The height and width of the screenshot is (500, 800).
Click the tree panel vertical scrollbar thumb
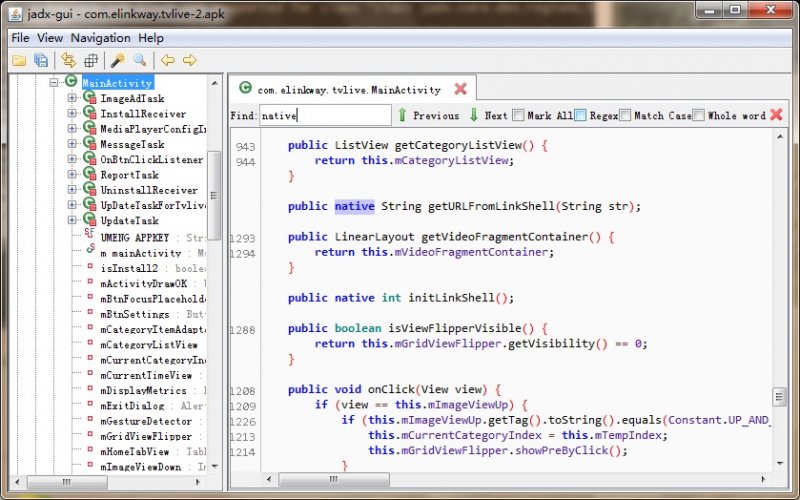(x=214, y=195)
